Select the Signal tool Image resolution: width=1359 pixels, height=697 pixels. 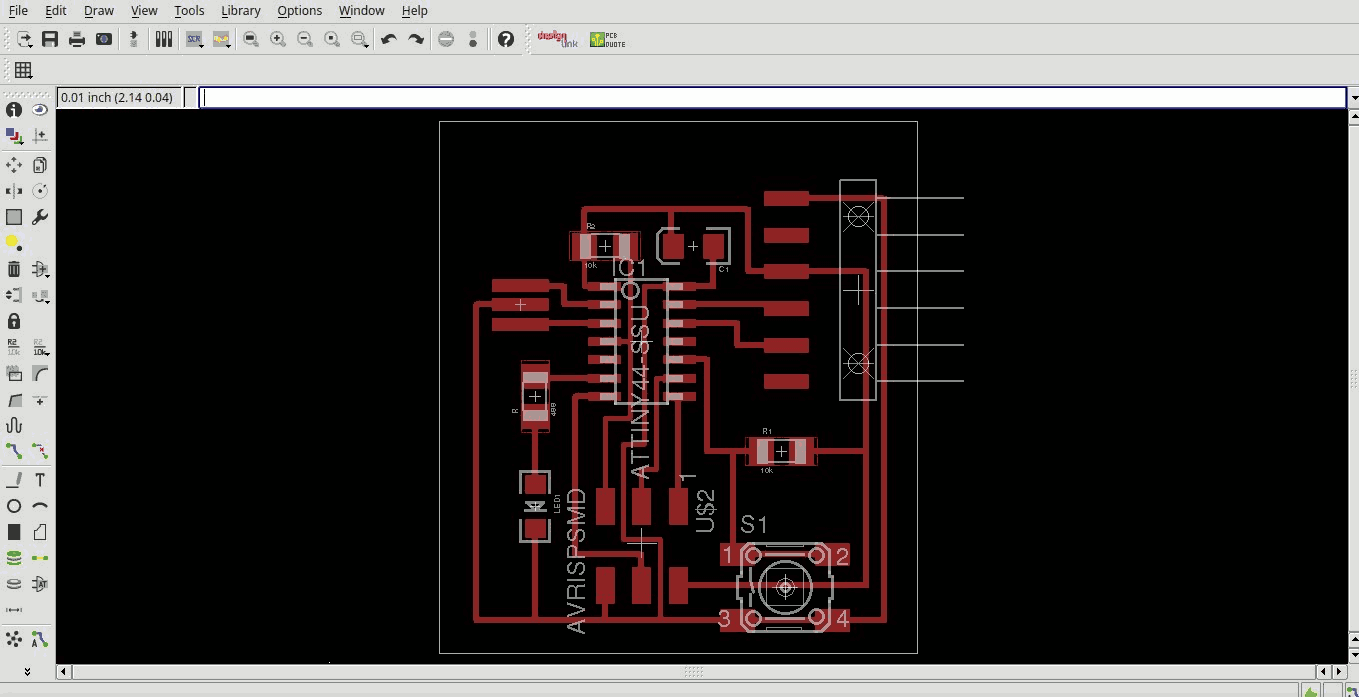(x=40, y=558)
